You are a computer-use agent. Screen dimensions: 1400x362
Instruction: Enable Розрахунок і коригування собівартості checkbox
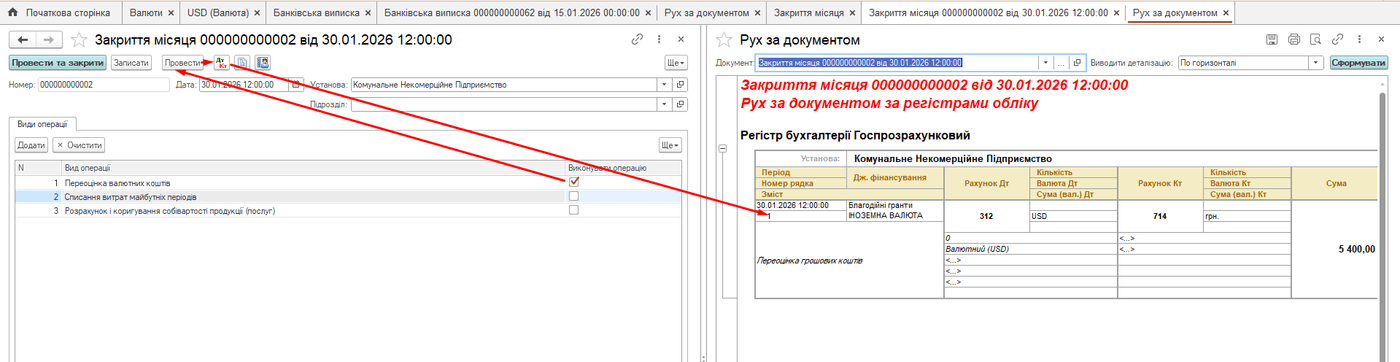point(573,211)
